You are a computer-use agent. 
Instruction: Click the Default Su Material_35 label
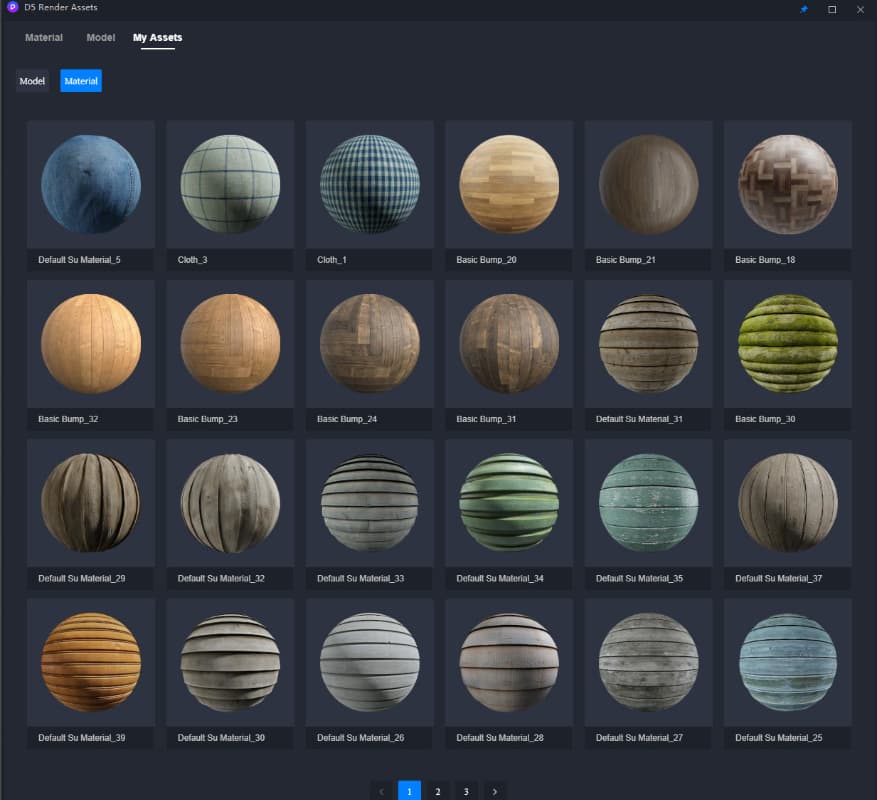click(x=638, y=578)
